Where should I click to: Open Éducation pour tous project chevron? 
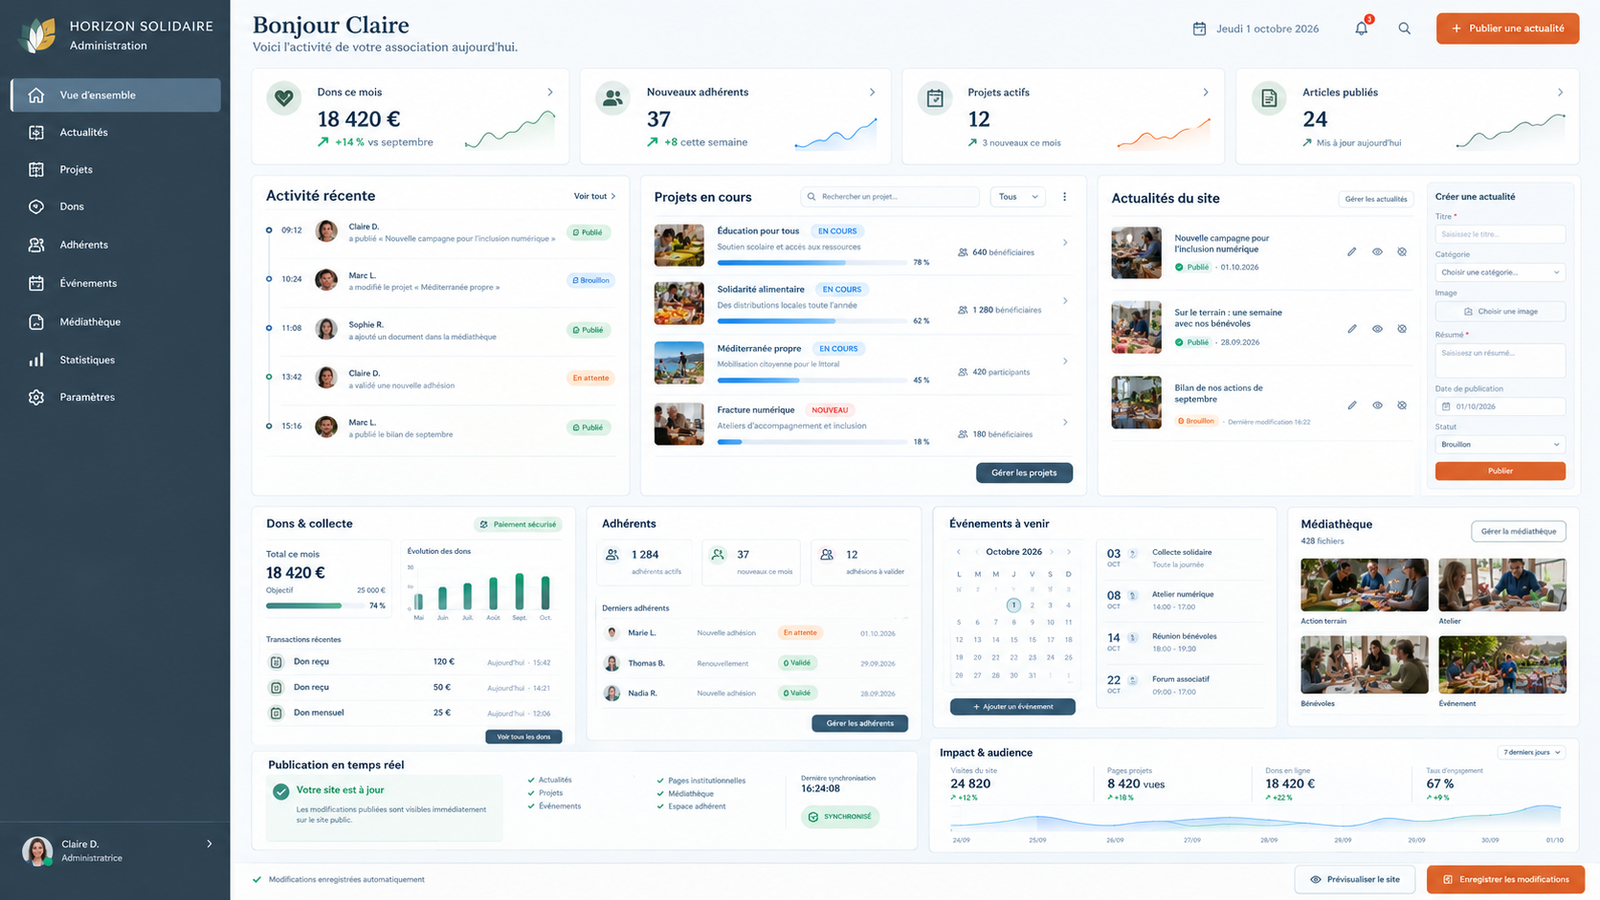[x=1065, y=243]
